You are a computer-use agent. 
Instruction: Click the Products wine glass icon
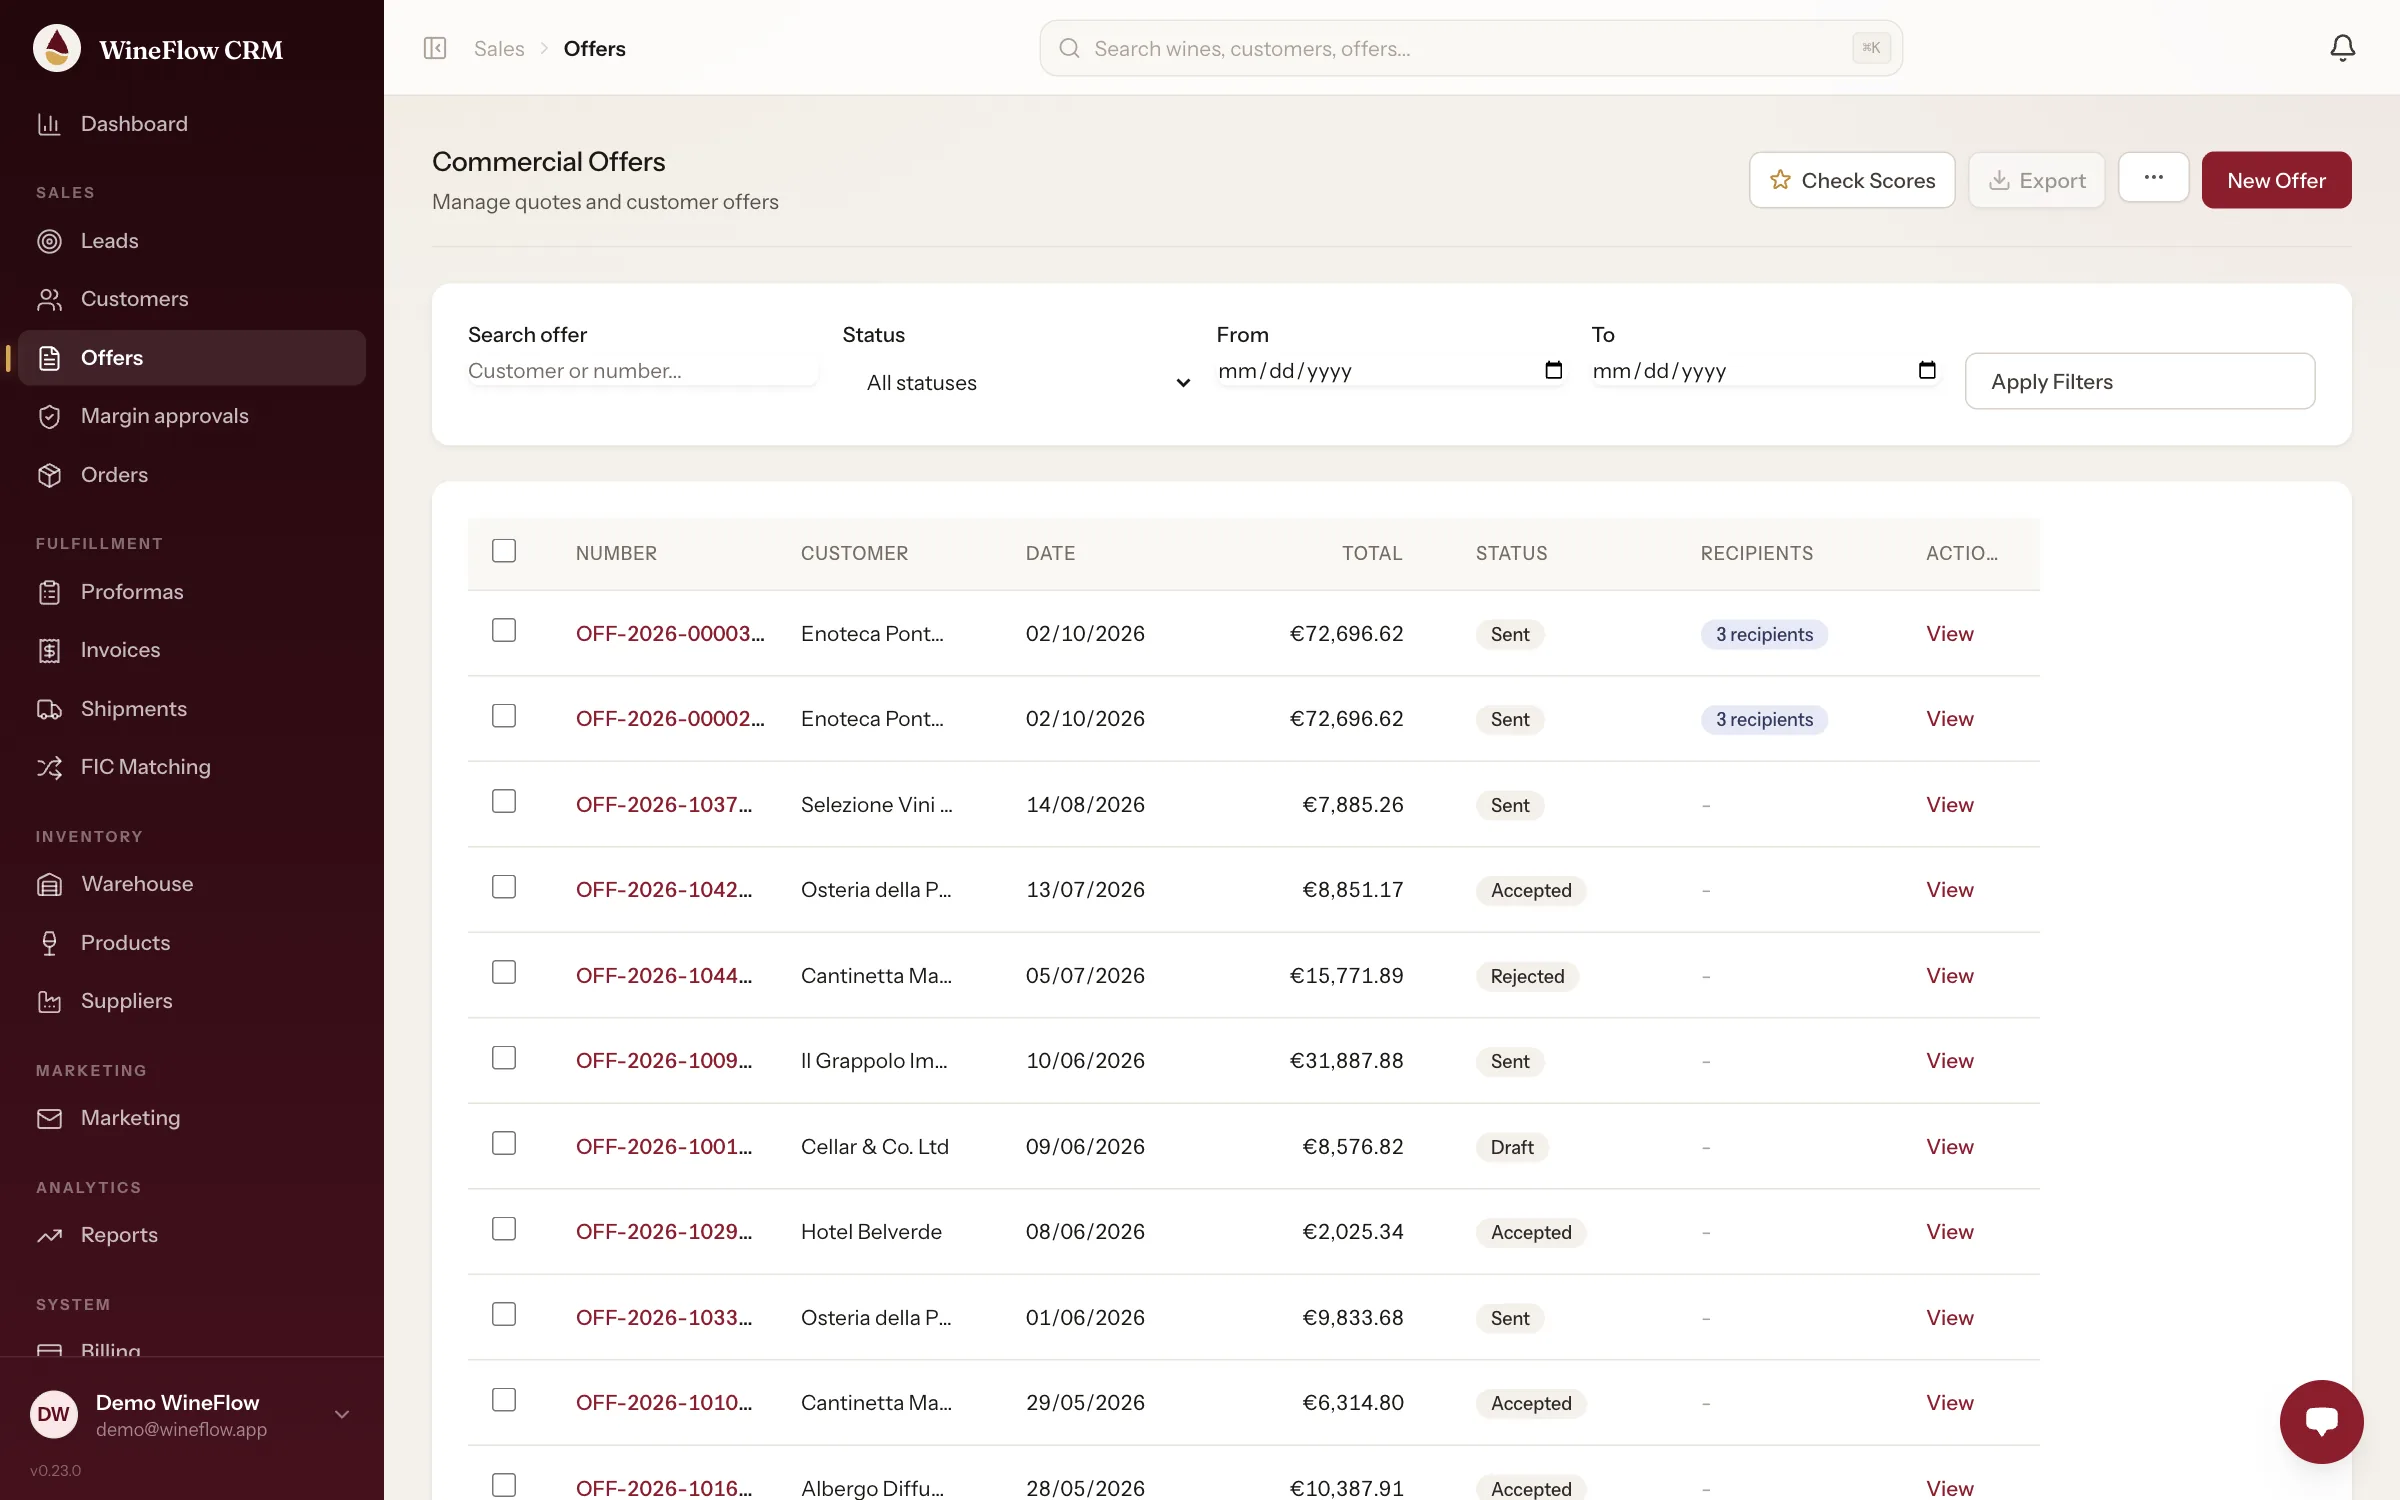click(x=49, y=943)
